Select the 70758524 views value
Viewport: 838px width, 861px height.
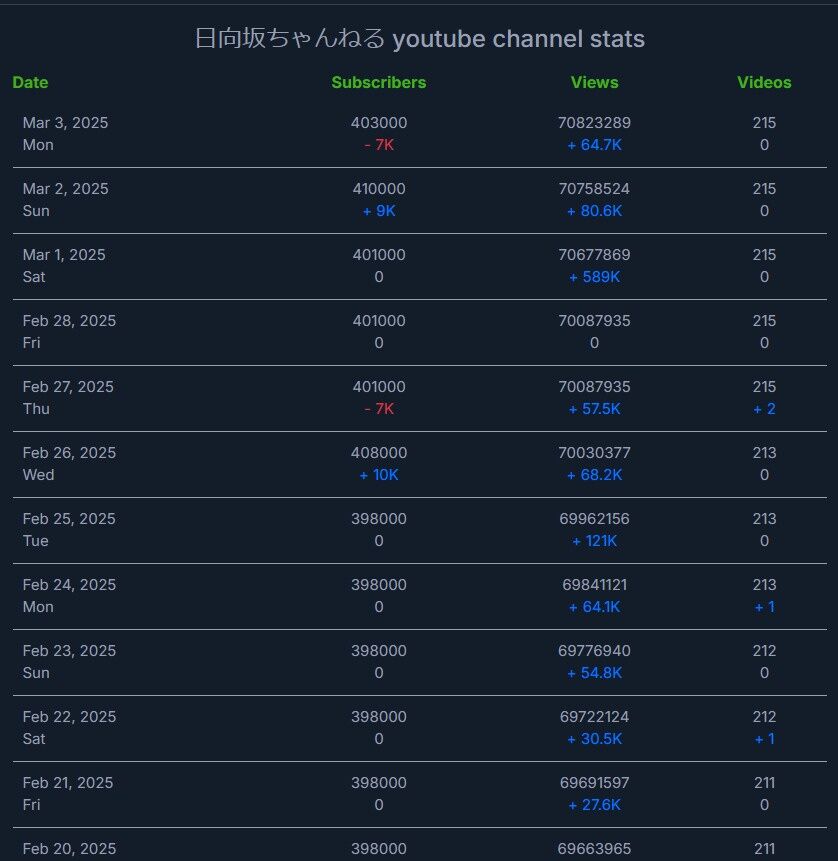tap(594, 189)
